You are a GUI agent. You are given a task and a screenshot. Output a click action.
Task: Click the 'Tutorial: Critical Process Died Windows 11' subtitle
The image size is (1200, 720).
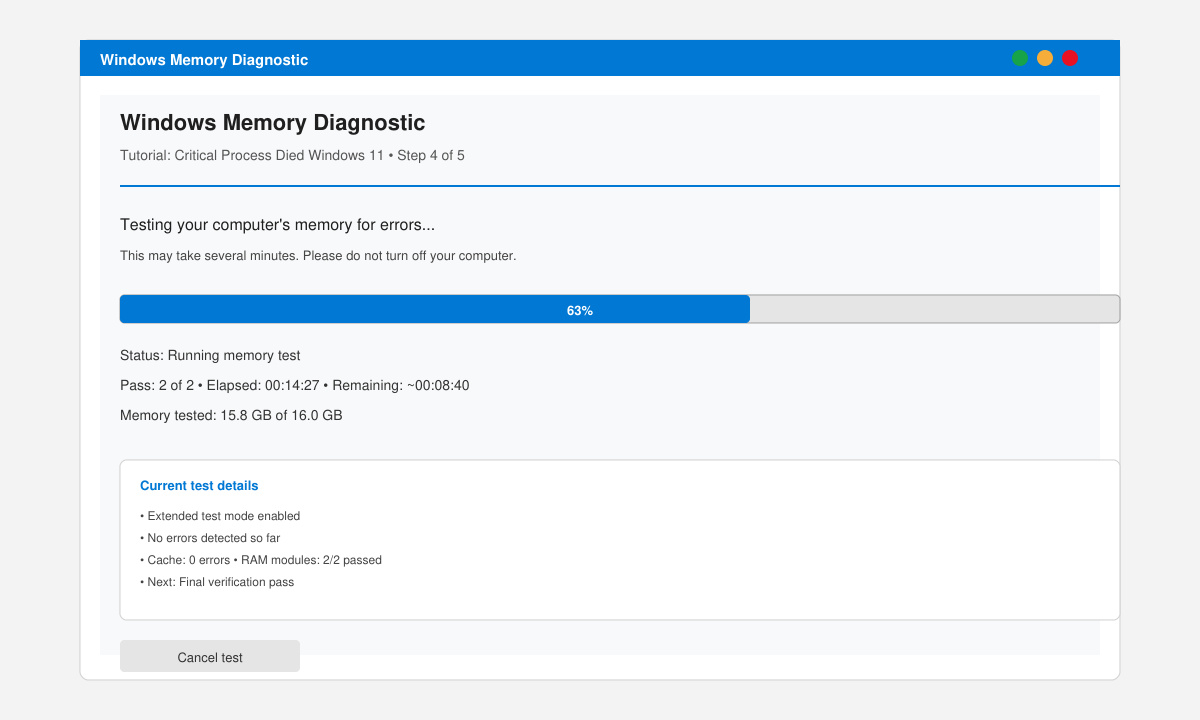[x=292, y=156]
